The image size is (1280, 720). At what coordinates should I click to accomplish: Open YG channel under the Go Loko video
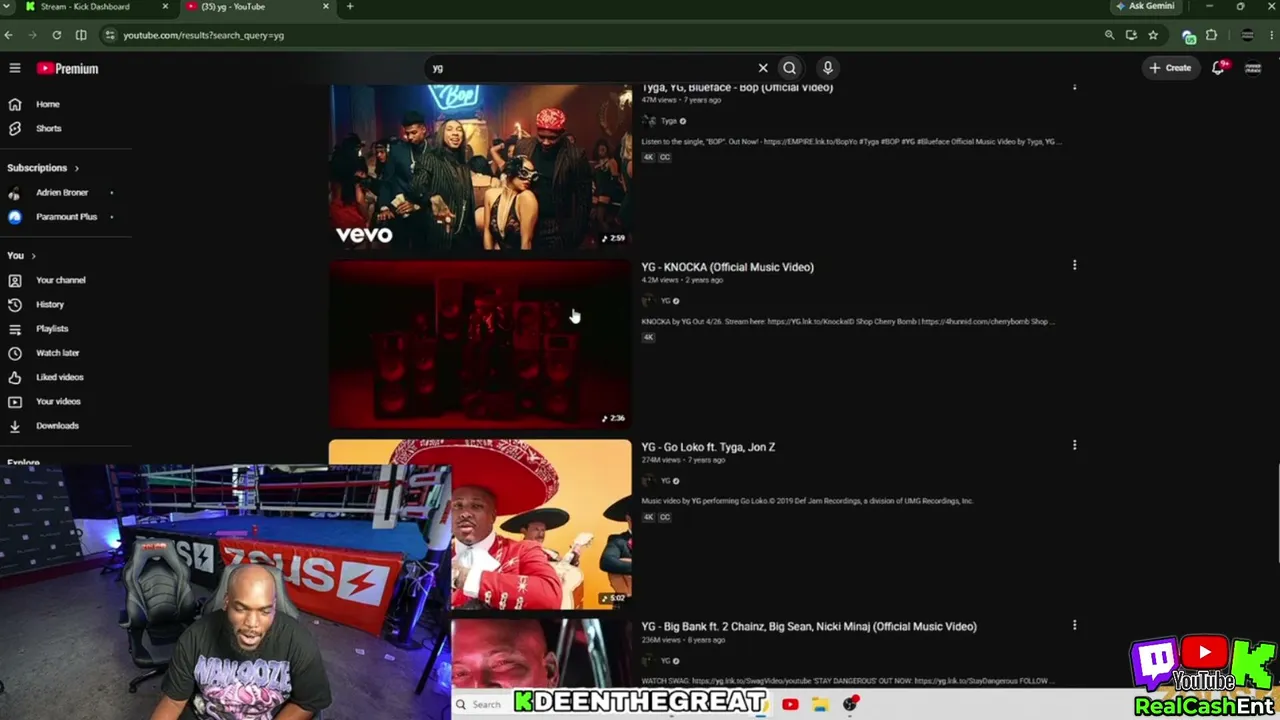(664, 481)
